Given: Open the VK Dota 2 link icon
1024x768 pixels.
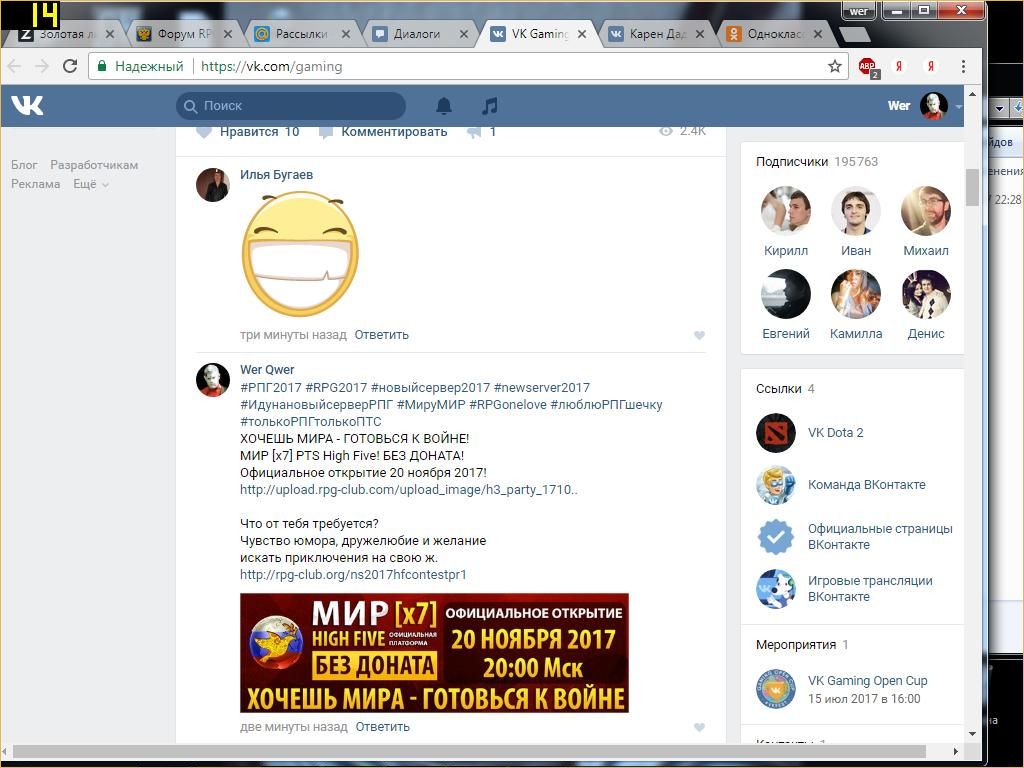Looking at the screenshot, I should point(776,432).
